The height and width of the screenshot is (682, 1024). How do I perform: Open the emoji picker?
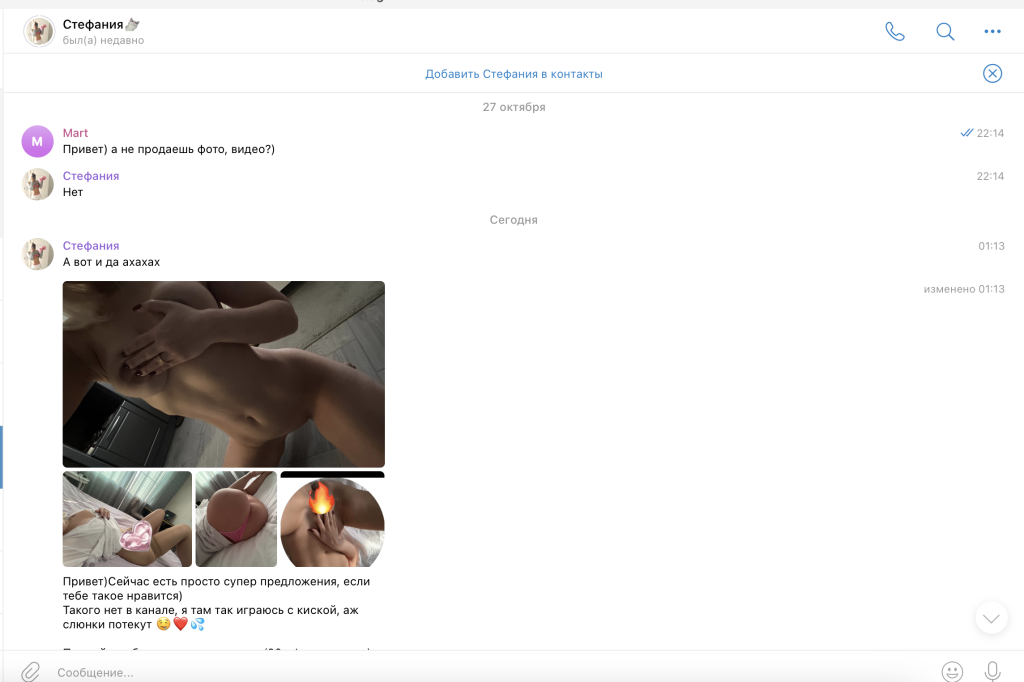[x=952, y=671]
